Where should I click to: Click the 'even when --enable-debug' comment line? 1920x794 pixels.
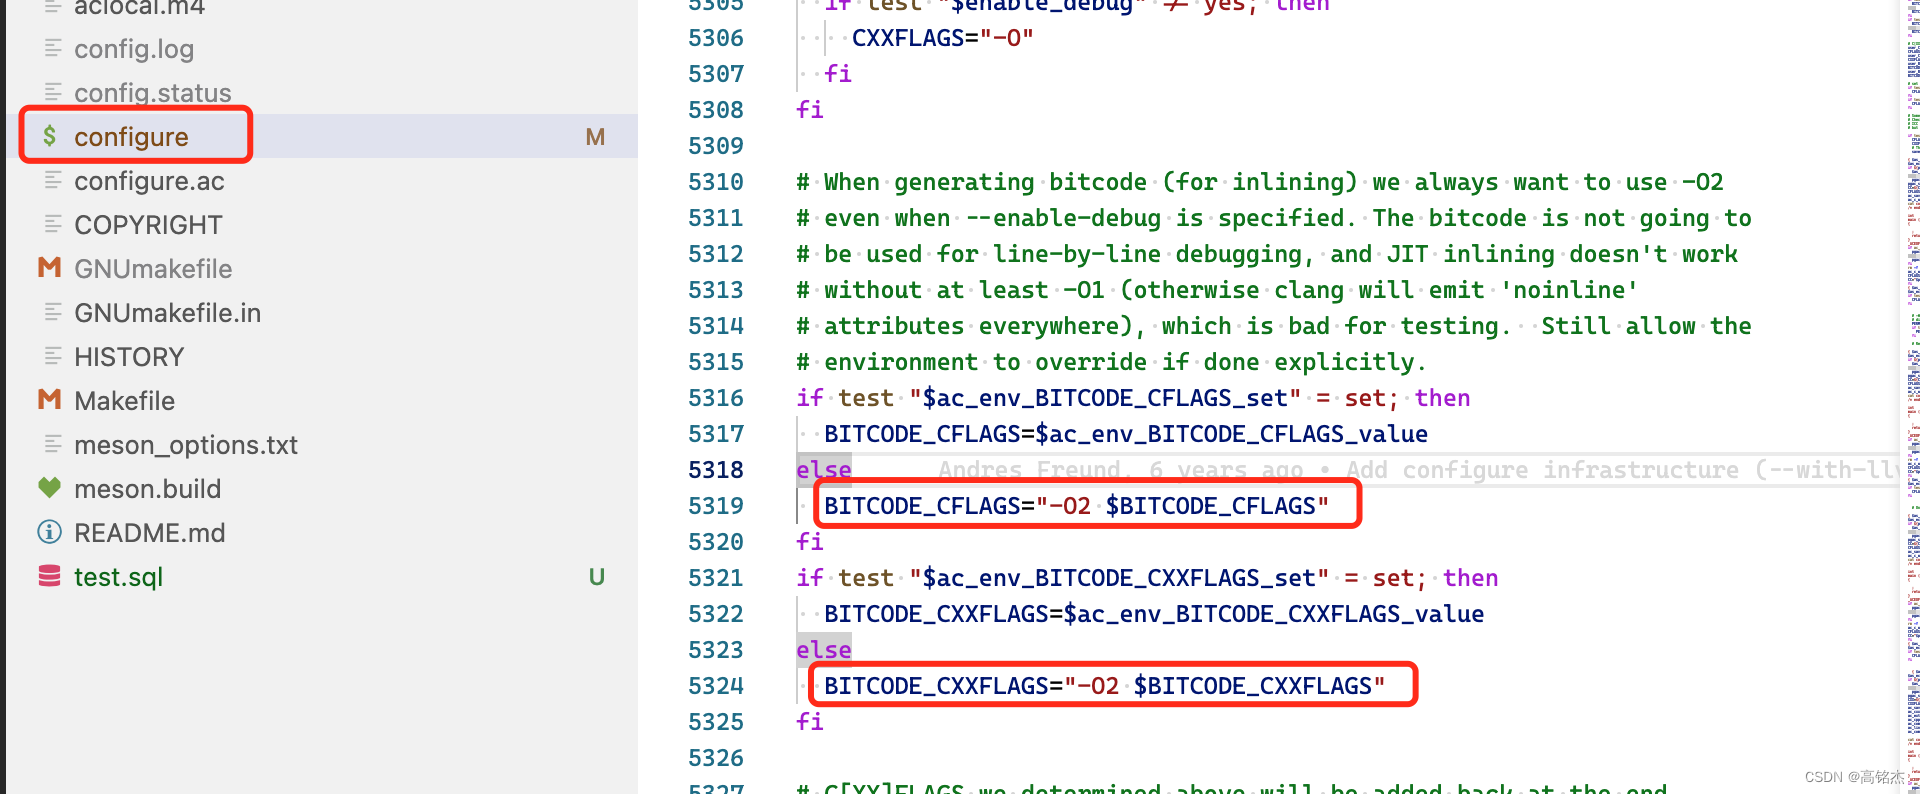[1274, 218]
